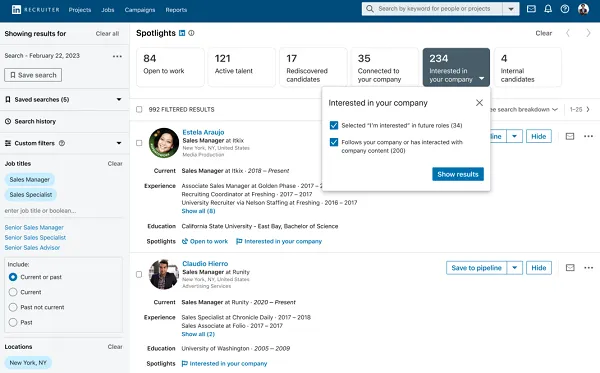600x373 pixels.
Task: Uncheck Selected "I'm interested" in future roles
Action: pos(334,125)
